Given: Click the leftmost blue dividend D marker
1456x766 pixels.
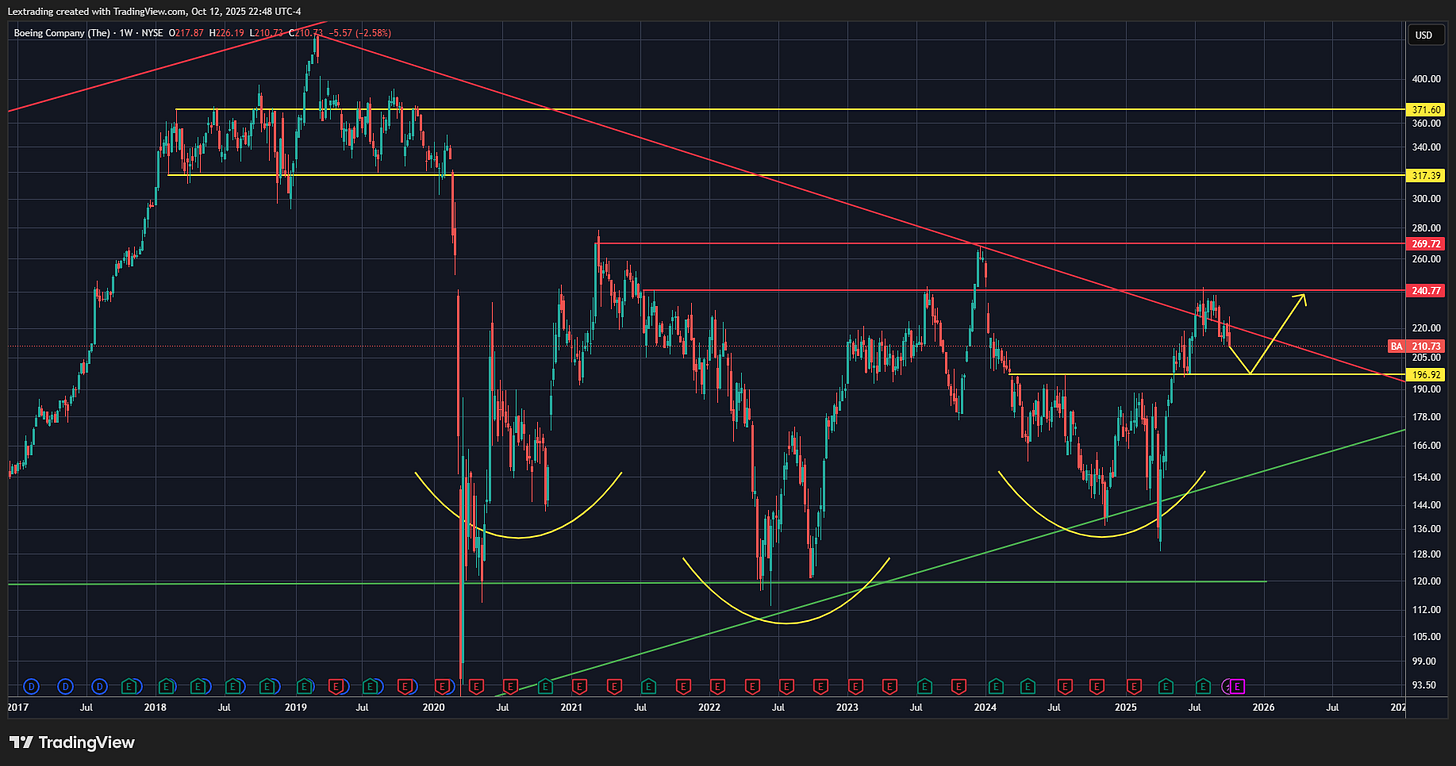Looking at the screenshot, I should pyautogui.click(x=31, y=686).
